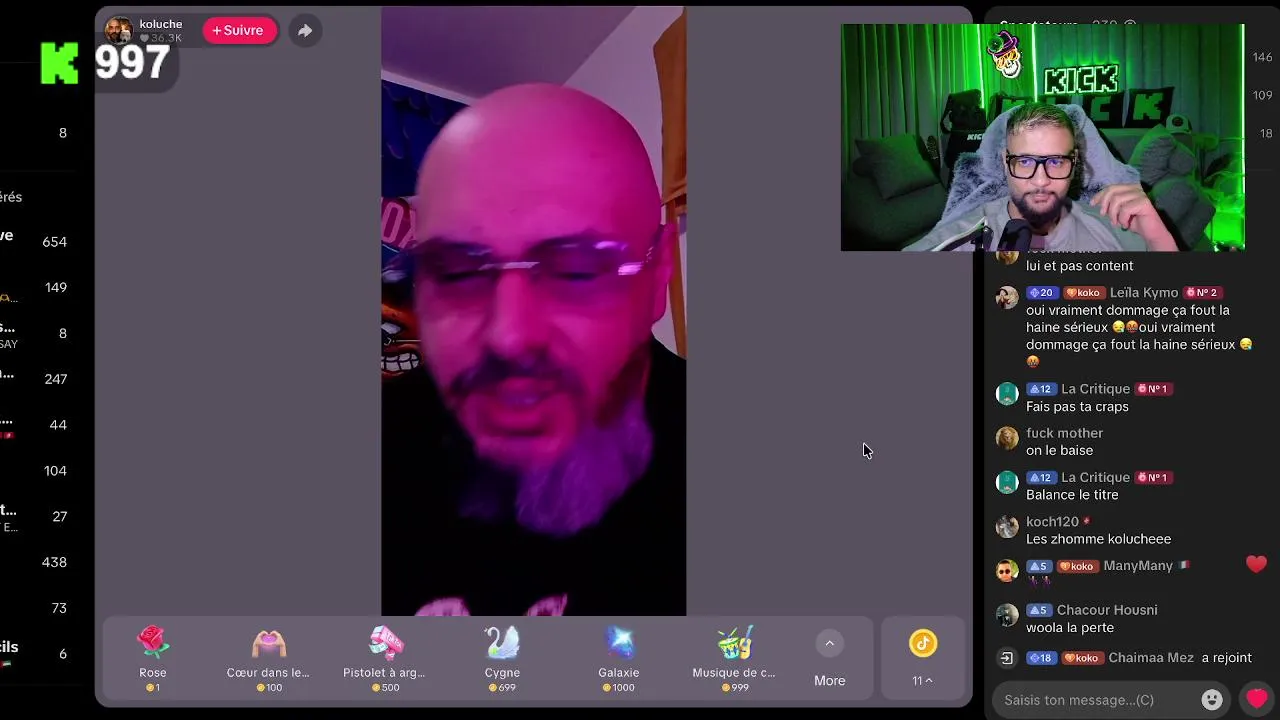Click the 'Balance le titre' message

(x=1072, y=495)
